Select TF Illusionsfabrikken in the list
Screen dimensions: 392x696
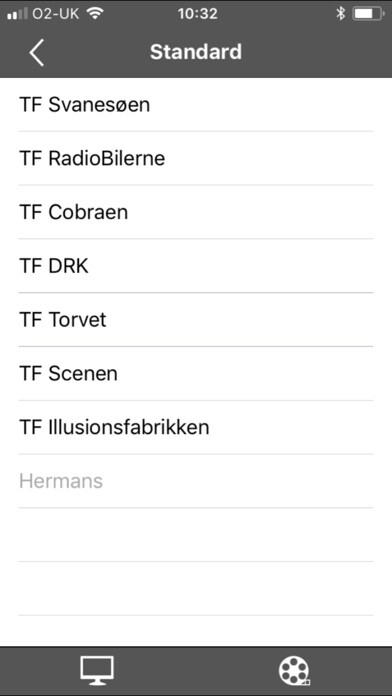[196, 427]
